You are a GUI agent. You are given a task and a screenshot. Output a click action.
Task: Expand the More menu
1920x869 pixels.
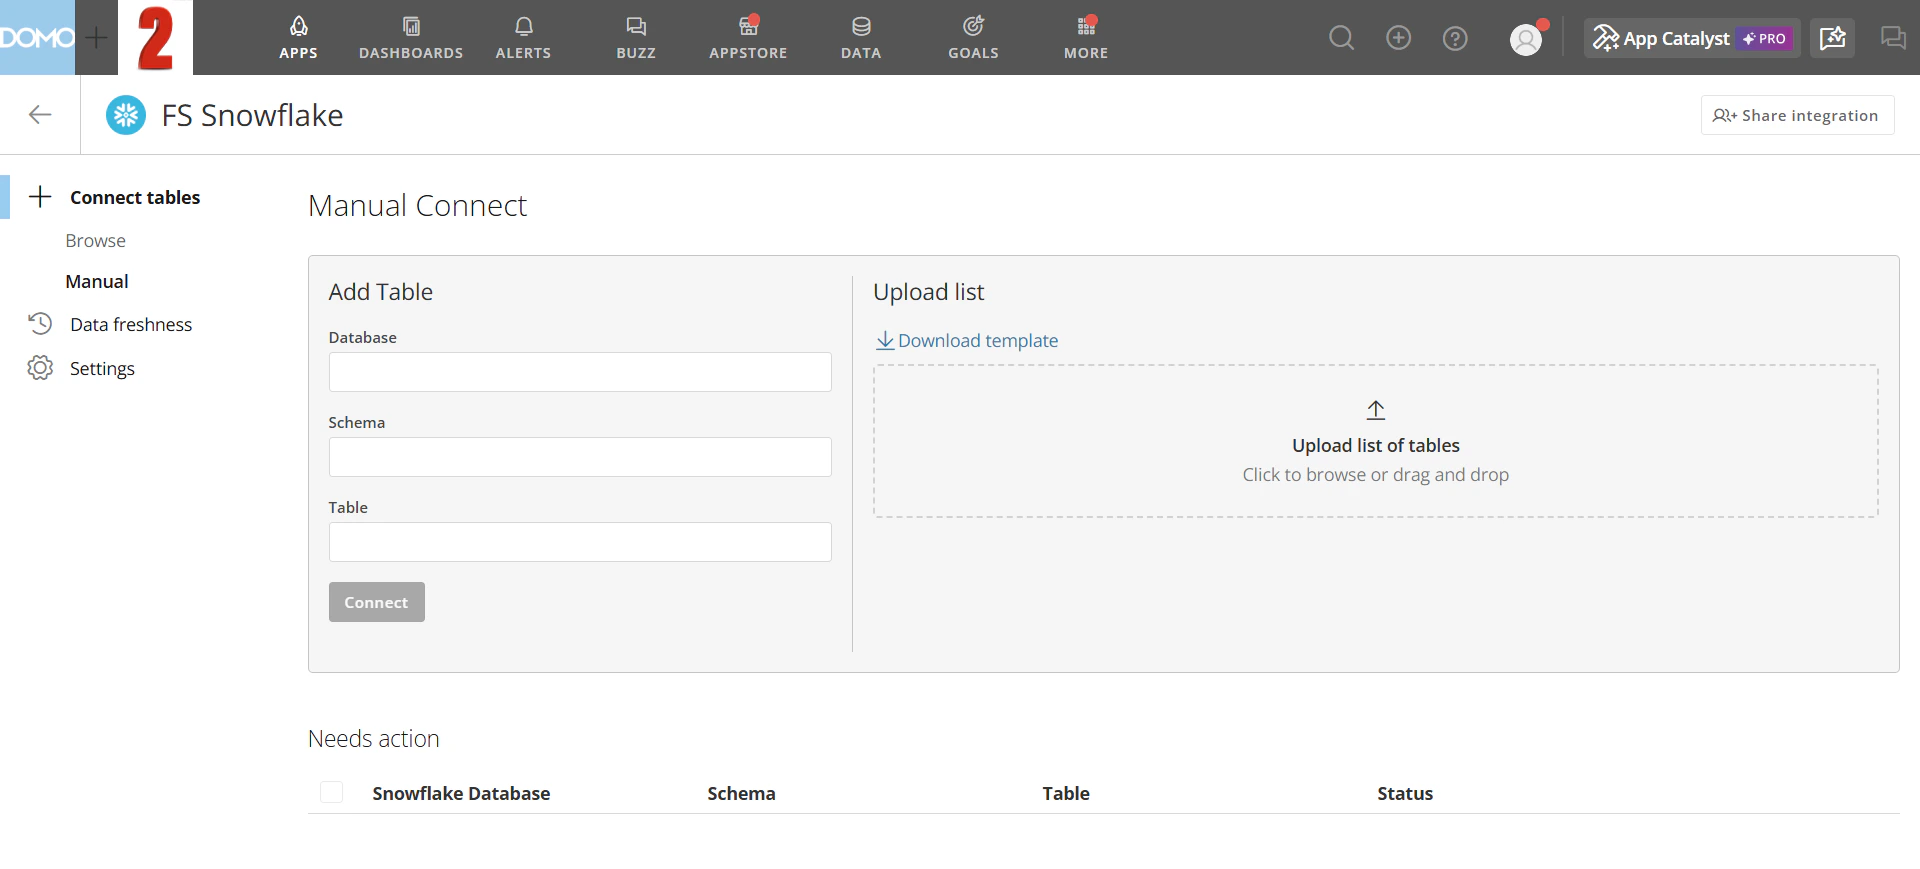tap(1086, 38)
